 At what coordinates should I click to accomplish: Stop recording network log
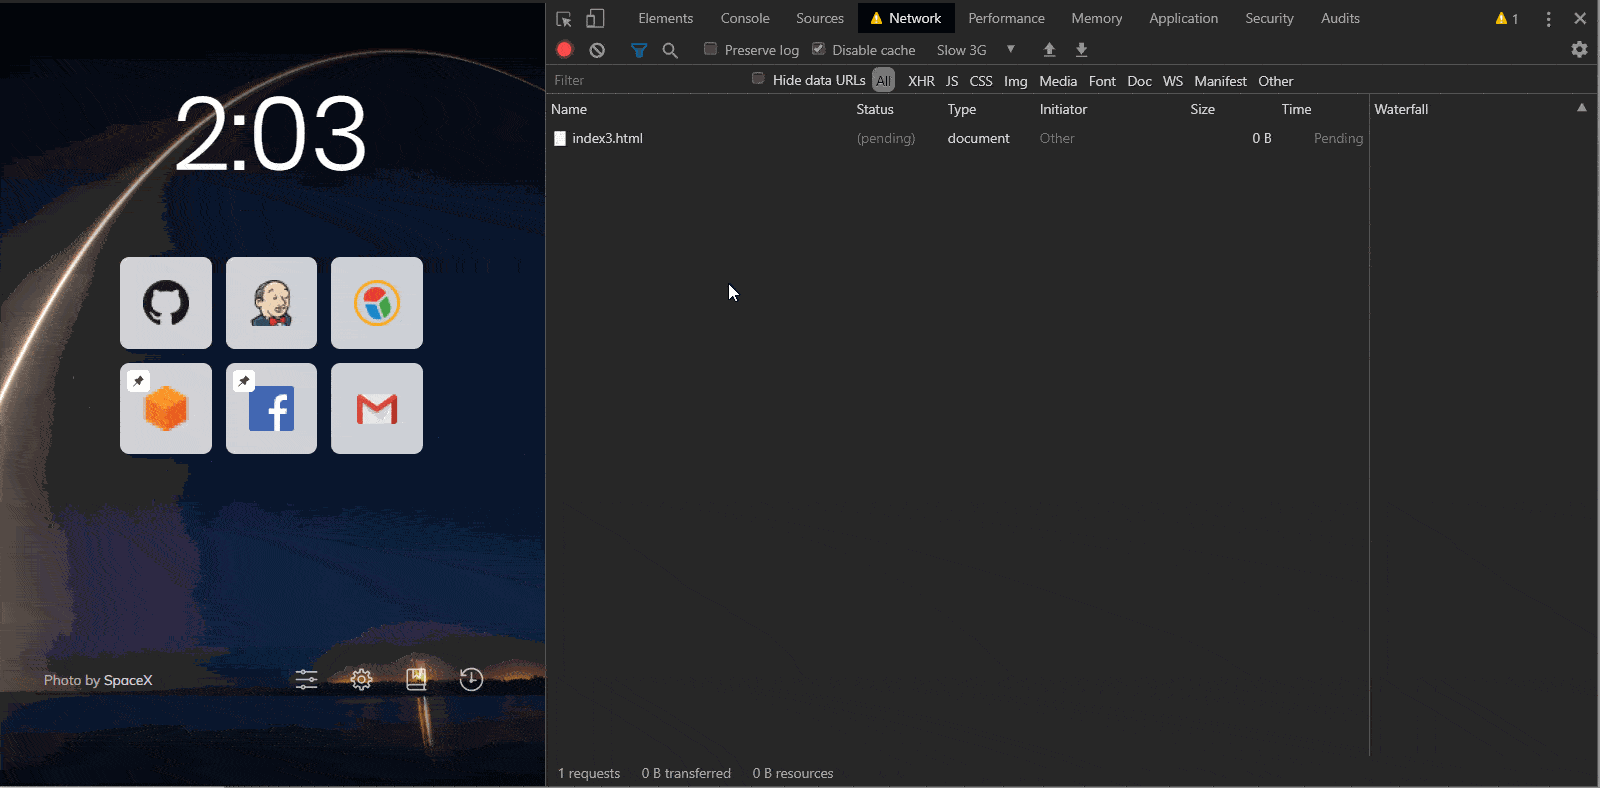[x=565, y=49]
